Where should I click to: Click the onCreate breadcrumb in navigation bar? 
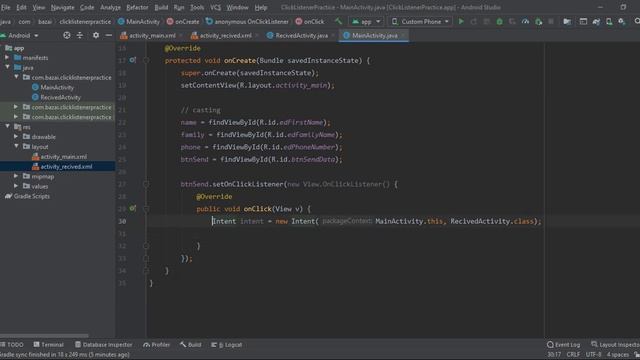coord(183,22)
